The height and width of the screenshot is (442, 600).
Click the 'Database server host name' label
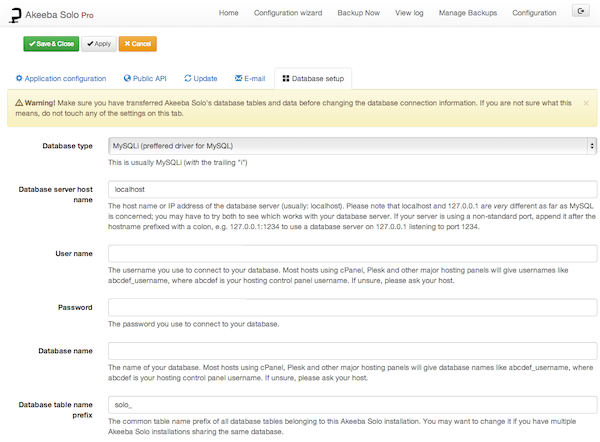[55, 194]
